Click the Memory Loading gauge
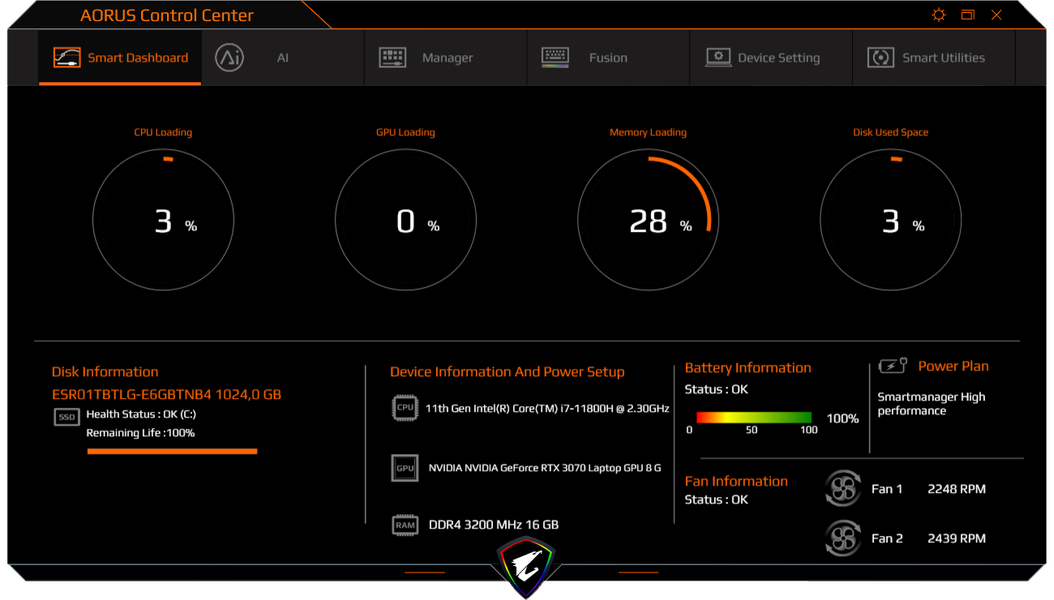The width and height of the screenshot is (1054, 600). click(648, 220)
